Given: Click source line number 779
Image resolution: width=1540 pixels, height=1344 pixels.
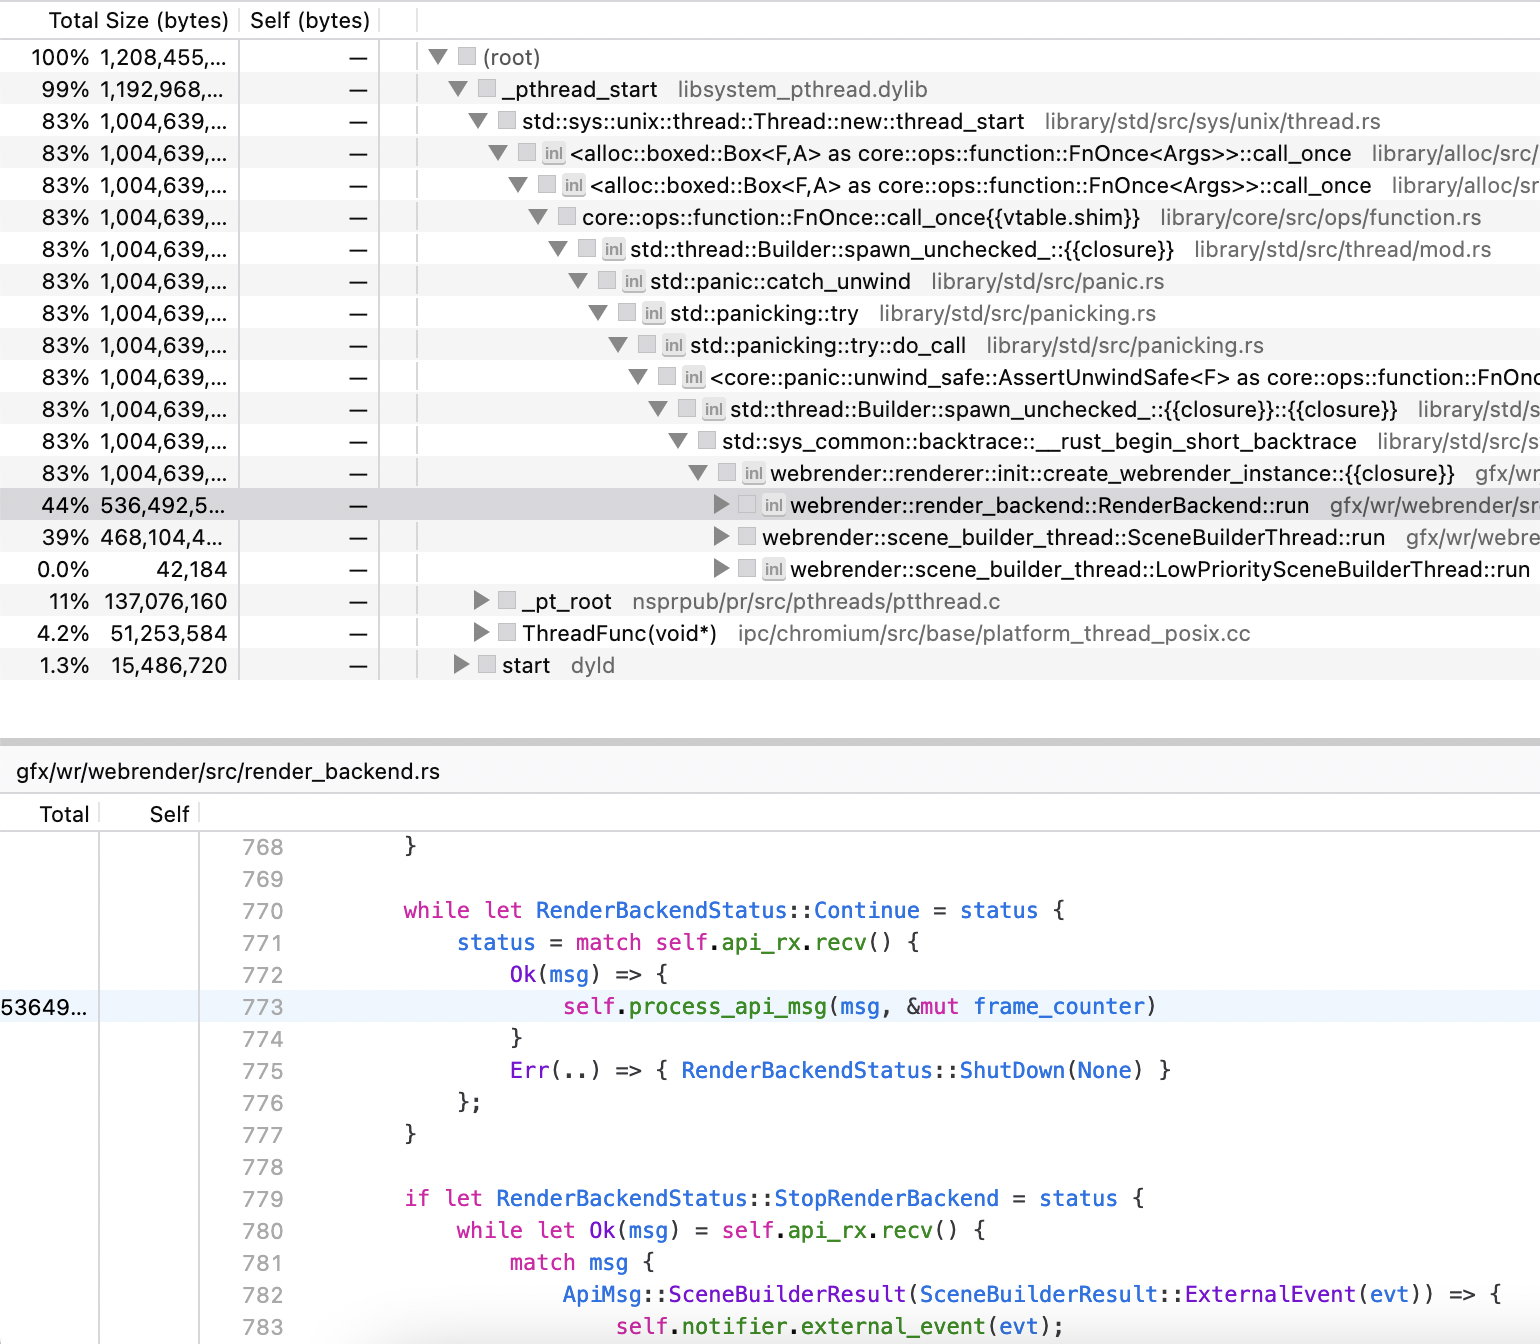Looking at the screenshot, I should [263, 1199].
